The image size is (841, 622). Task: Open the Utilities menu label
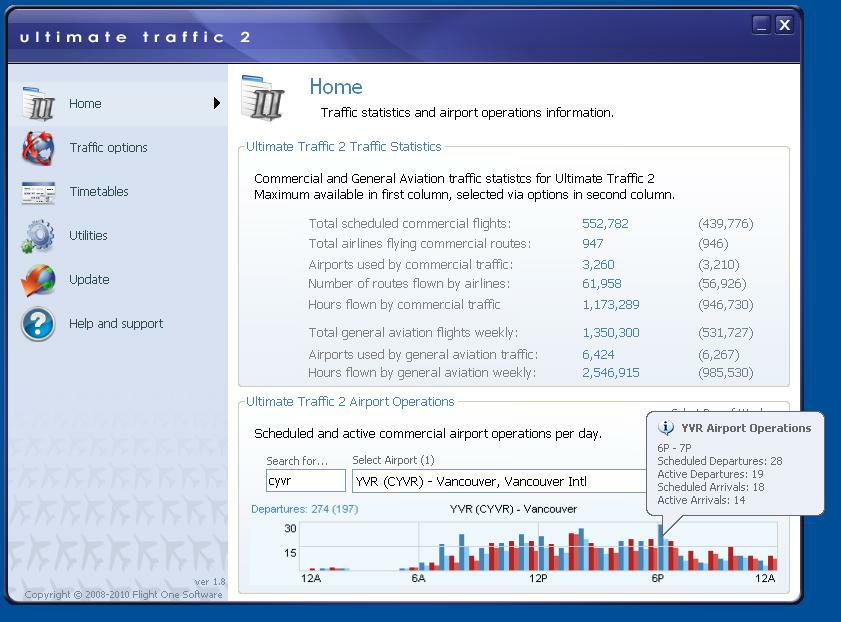click(88, 236)
